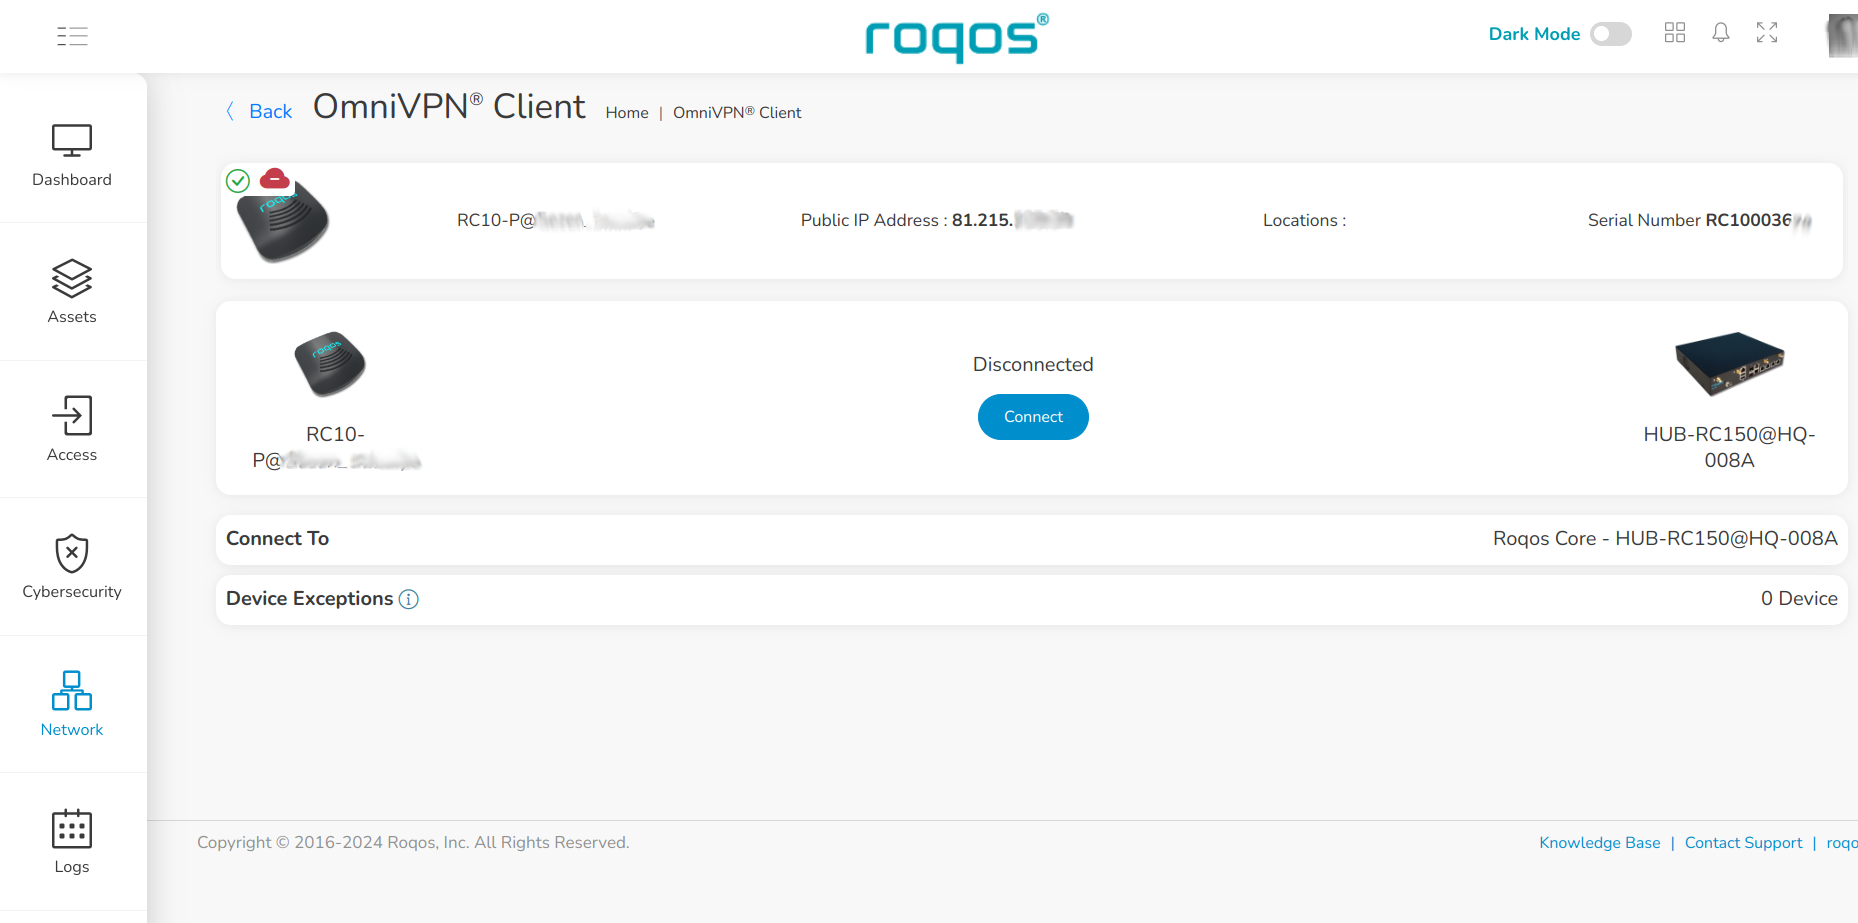
Task: Open Logs section in sidebar
Action: click(x=72, y=842)
